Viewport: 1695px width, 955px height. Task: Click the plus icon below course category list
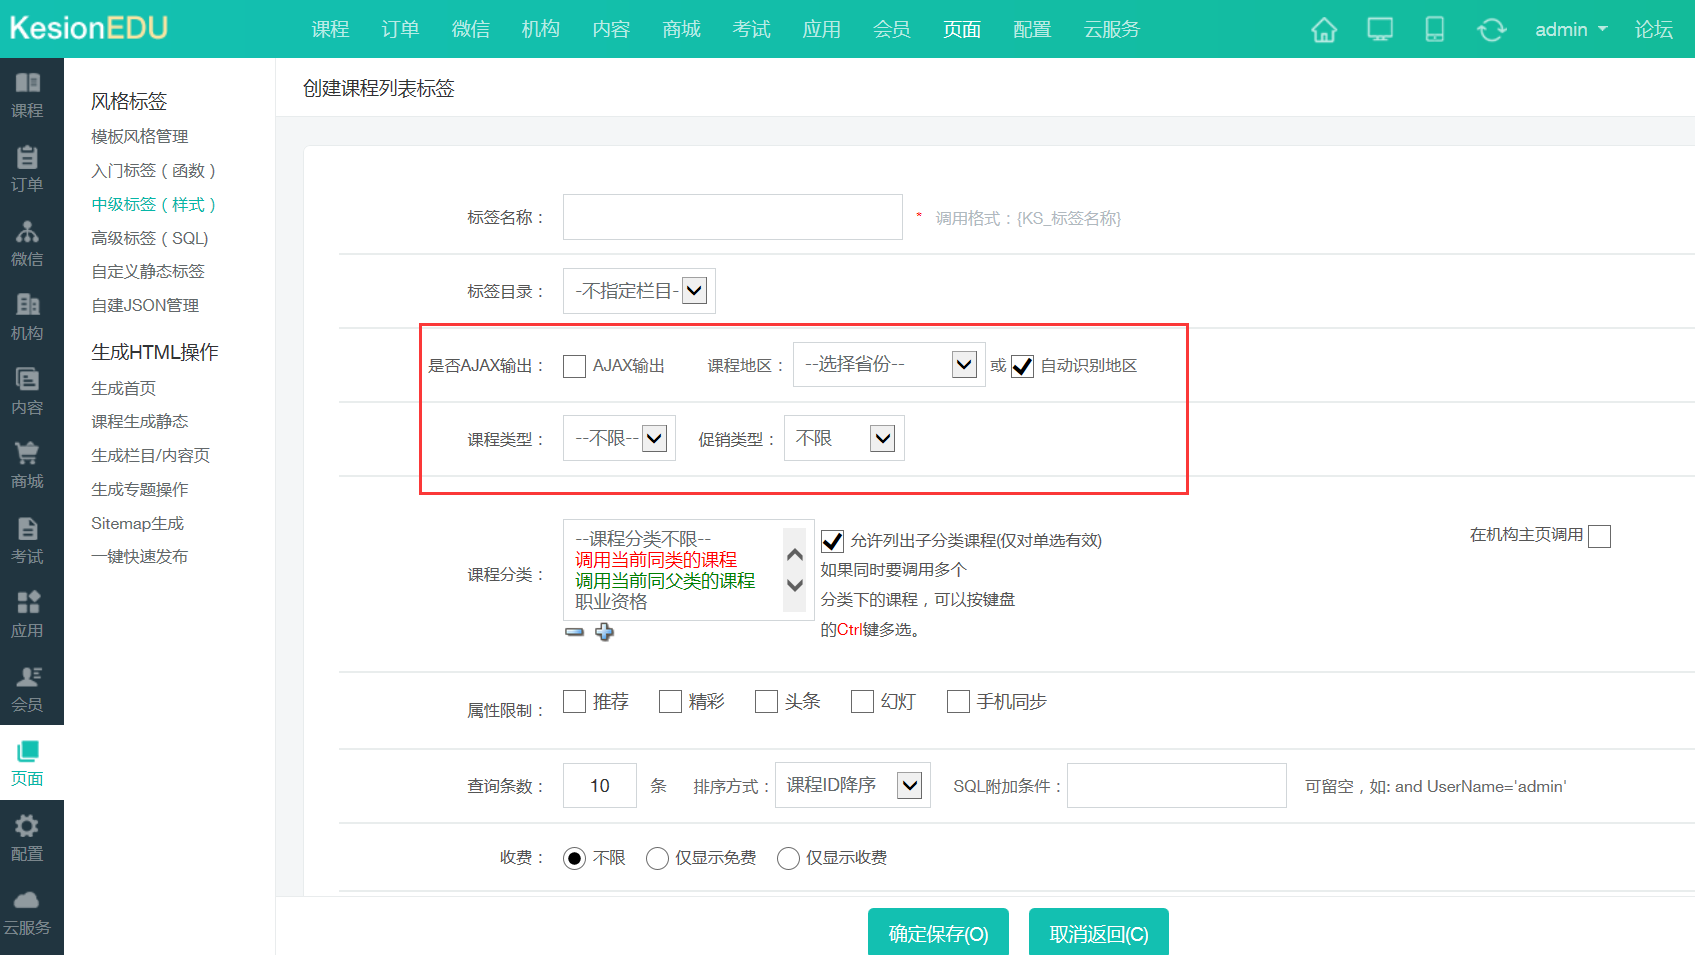click(604, 632)
